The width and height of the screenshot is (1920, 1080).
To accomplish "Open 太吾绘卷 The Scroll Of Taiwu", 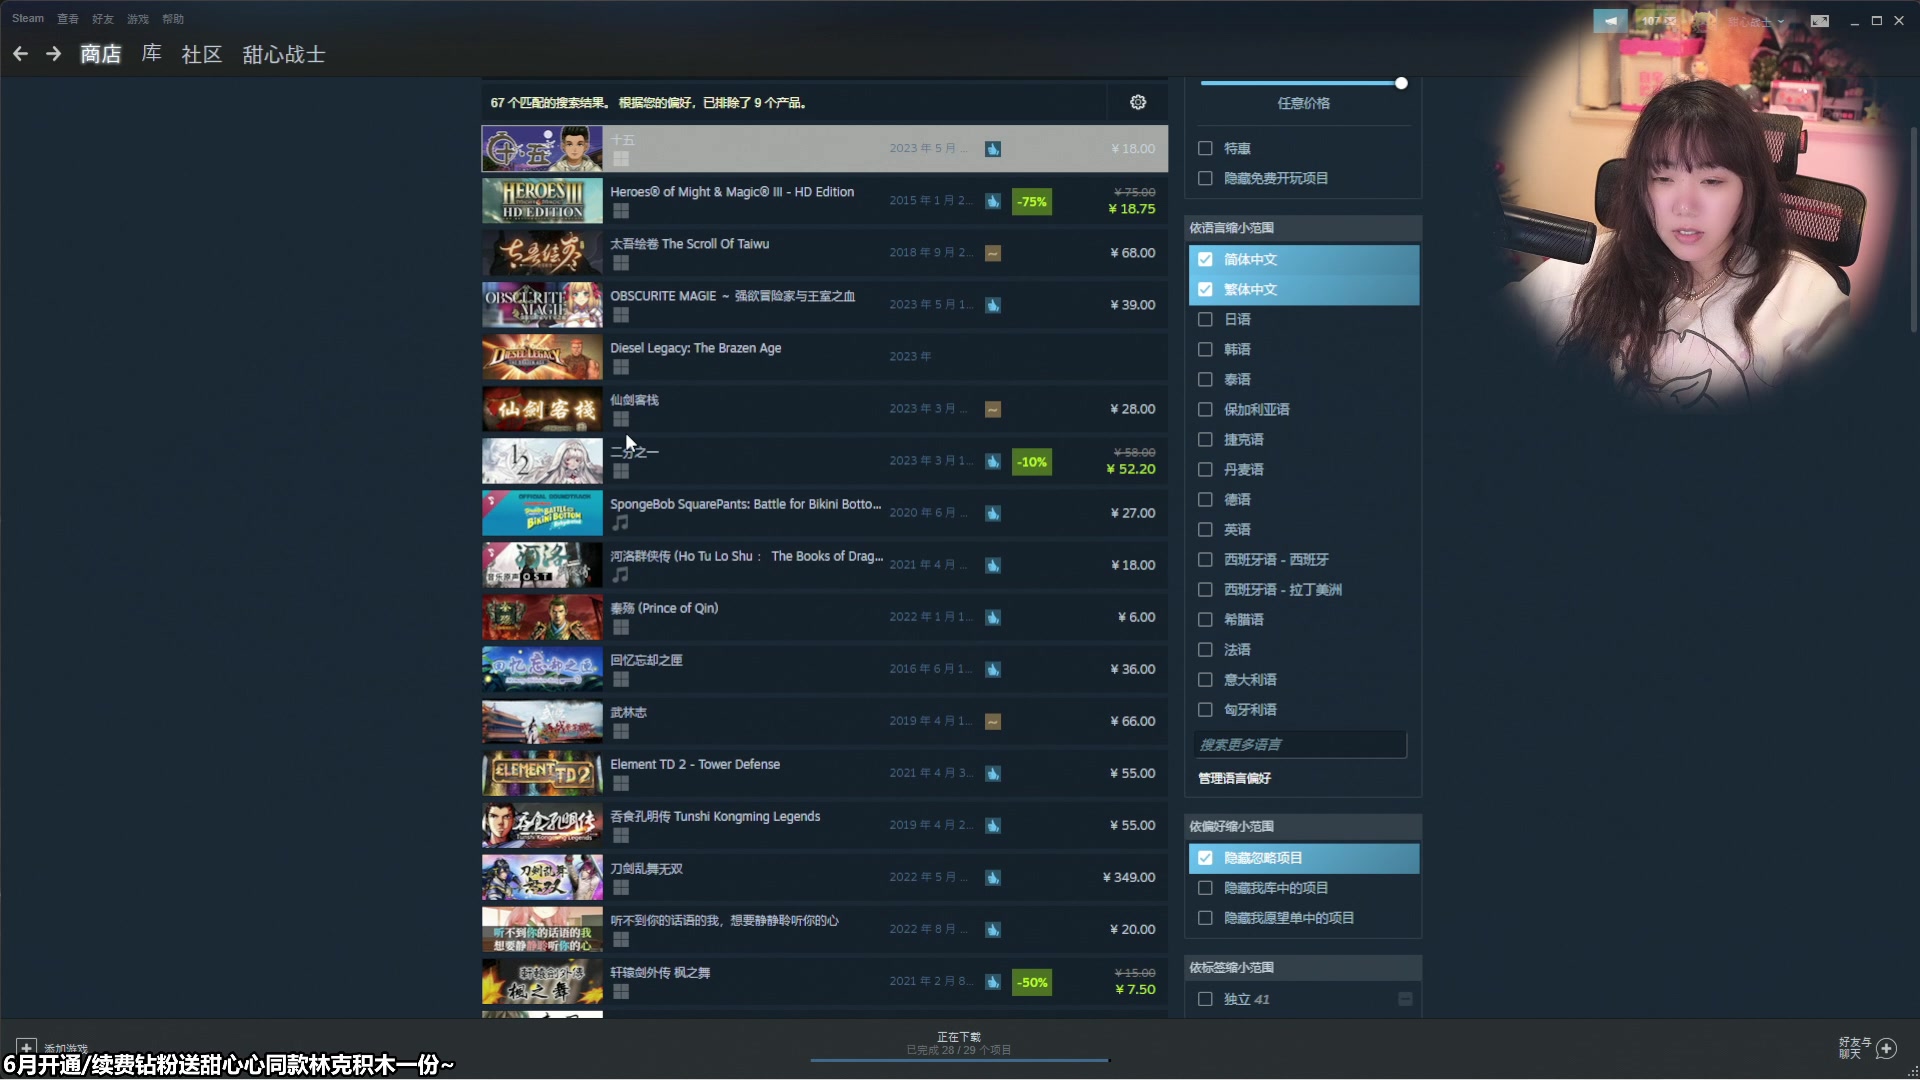I will (x=824, y=253).
